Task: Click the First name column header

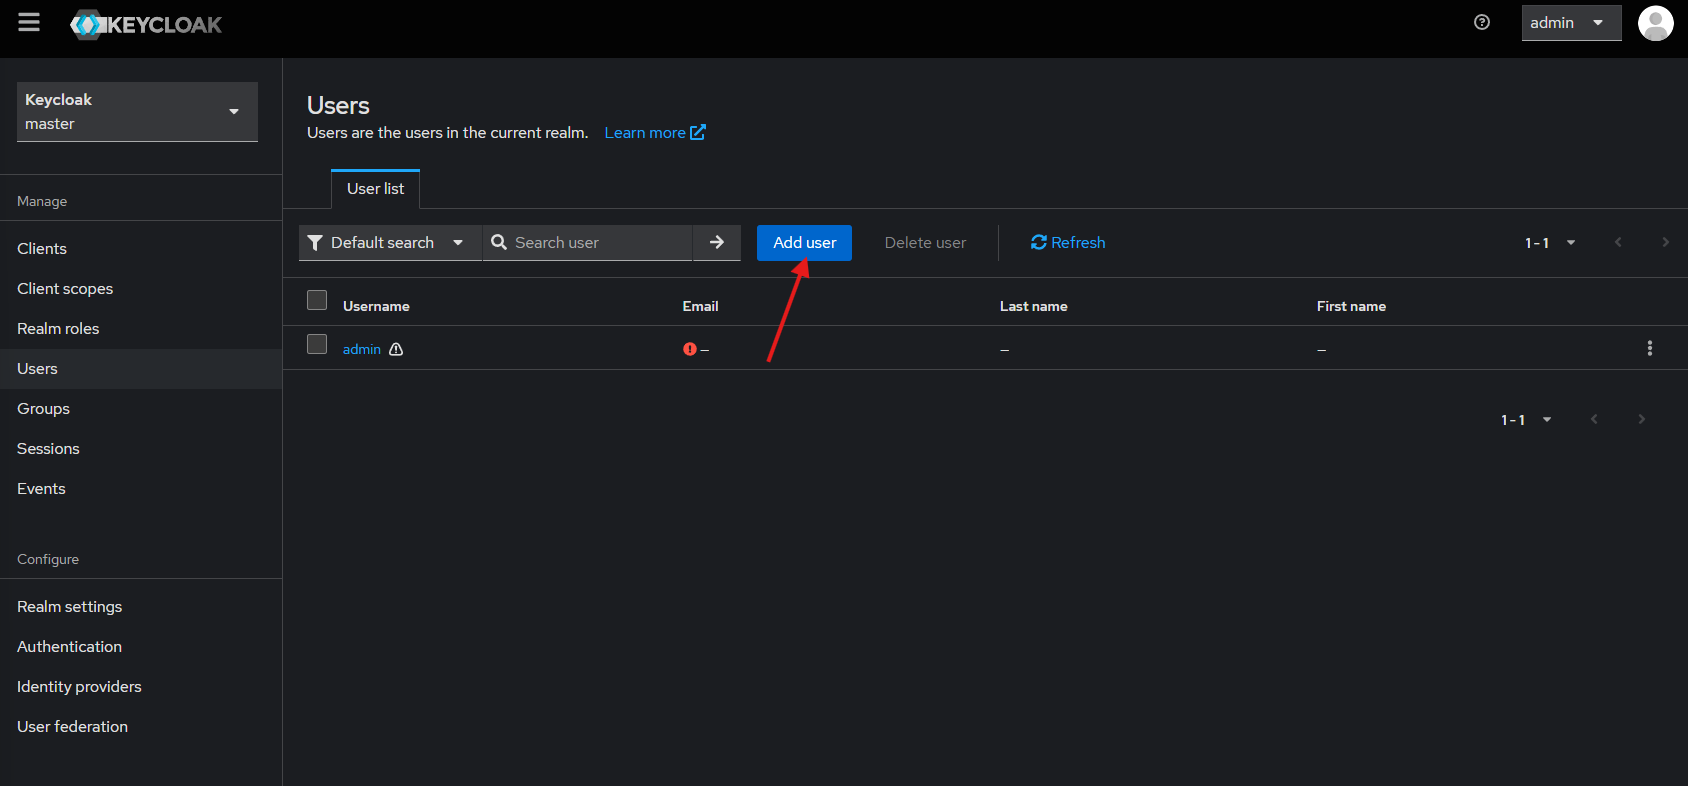Action: click(x=1351, y=306)
